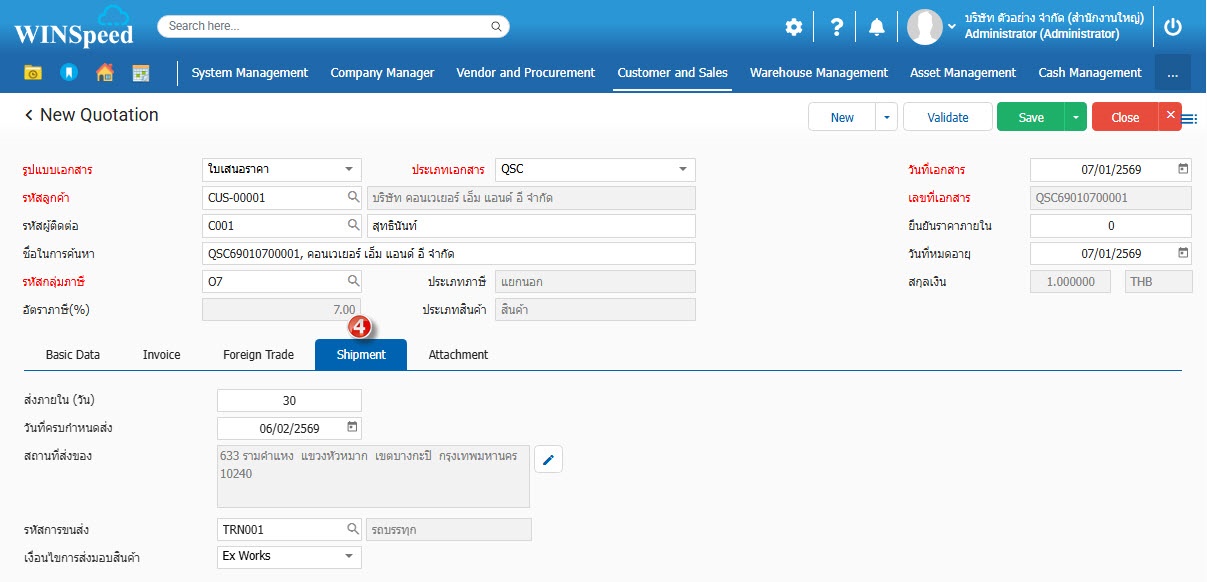Screen dimensions: 1207x582
Task: Expand the New button dropdown arrow
Action: 886,117
